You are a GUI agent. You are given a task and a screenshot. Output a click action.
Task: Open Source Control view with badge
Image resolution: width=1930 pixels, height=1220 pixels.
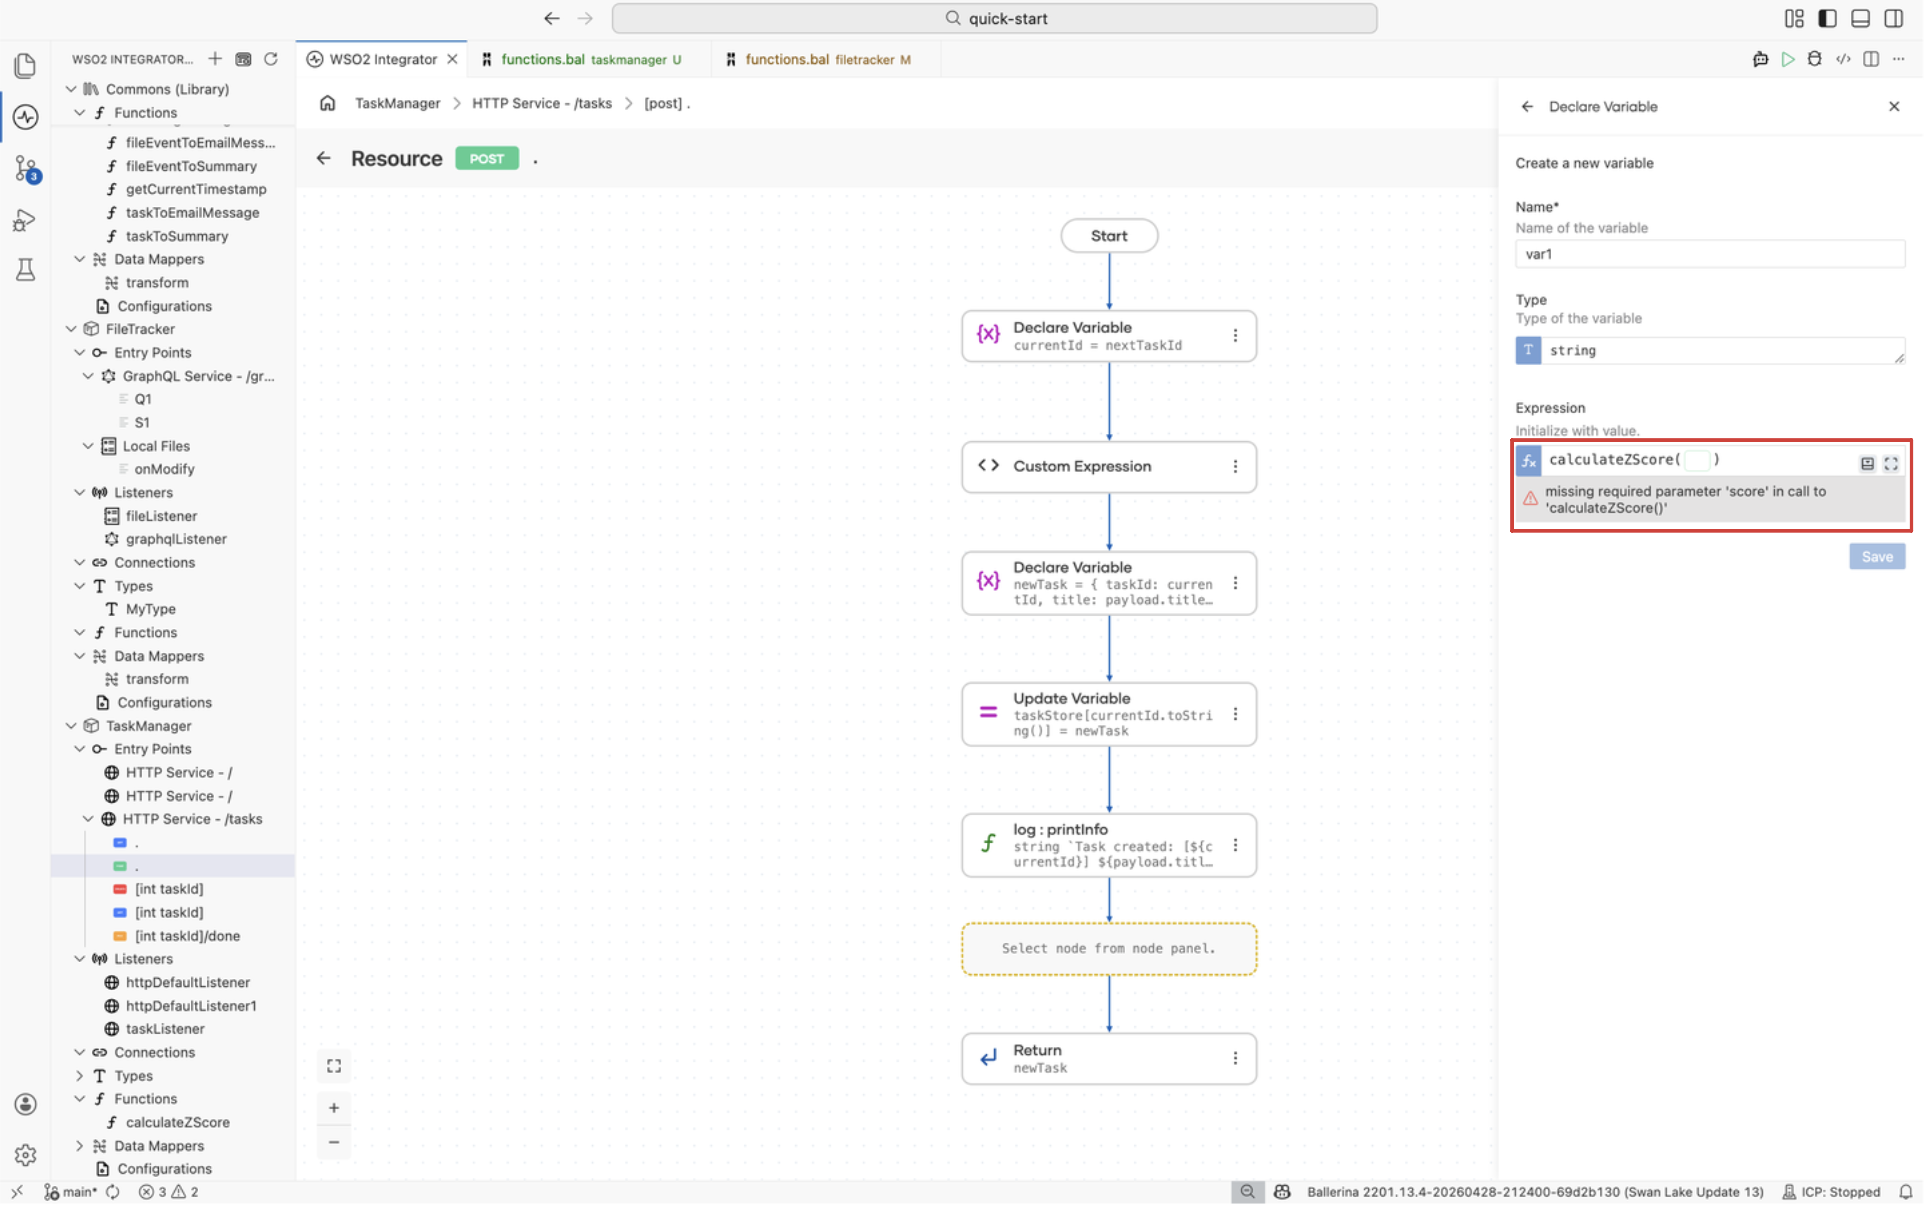pyautogui.click(x=25, y=169)
